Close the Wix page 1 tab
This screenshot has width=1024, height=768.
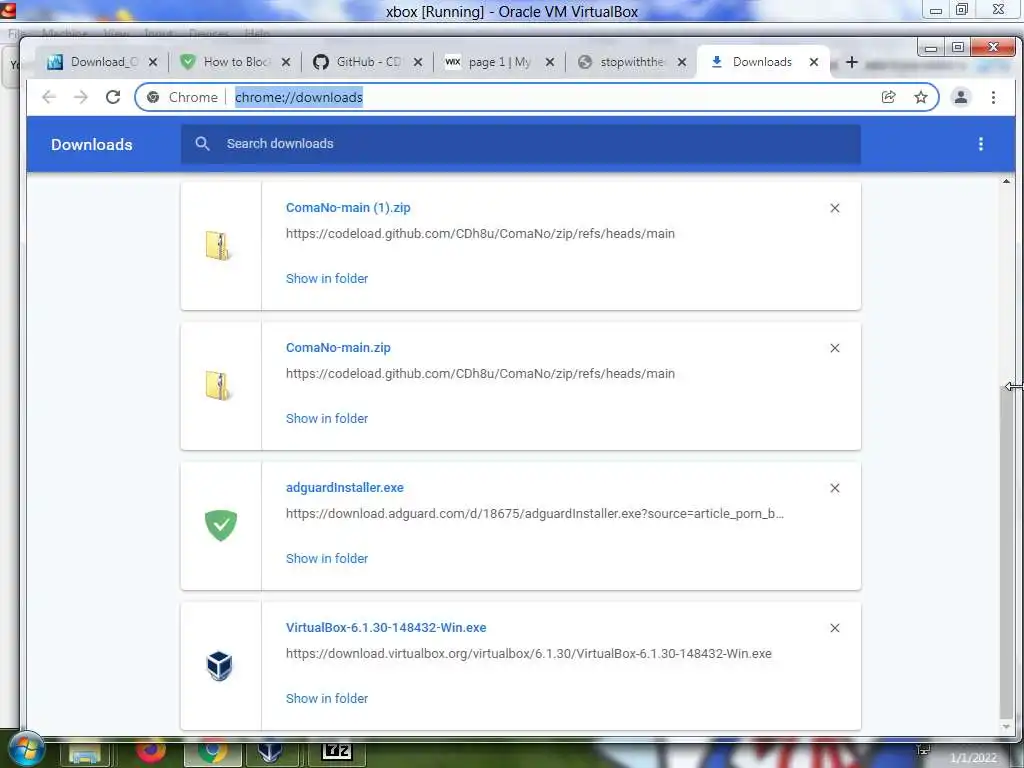click(x=550, y=62)
